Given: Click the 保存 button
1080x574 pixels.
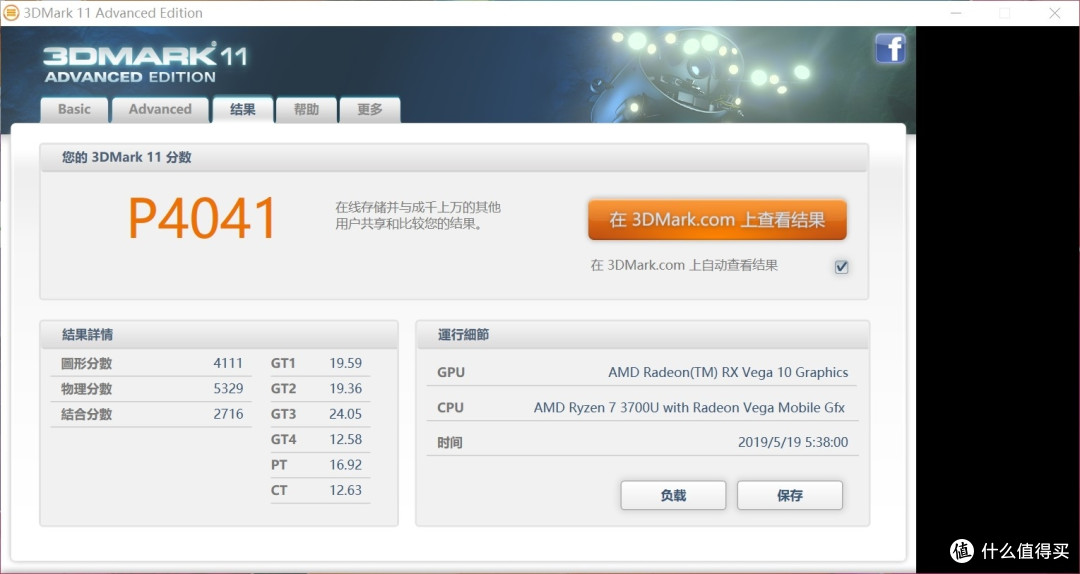Looking at the screenshot, I should 789,495.
